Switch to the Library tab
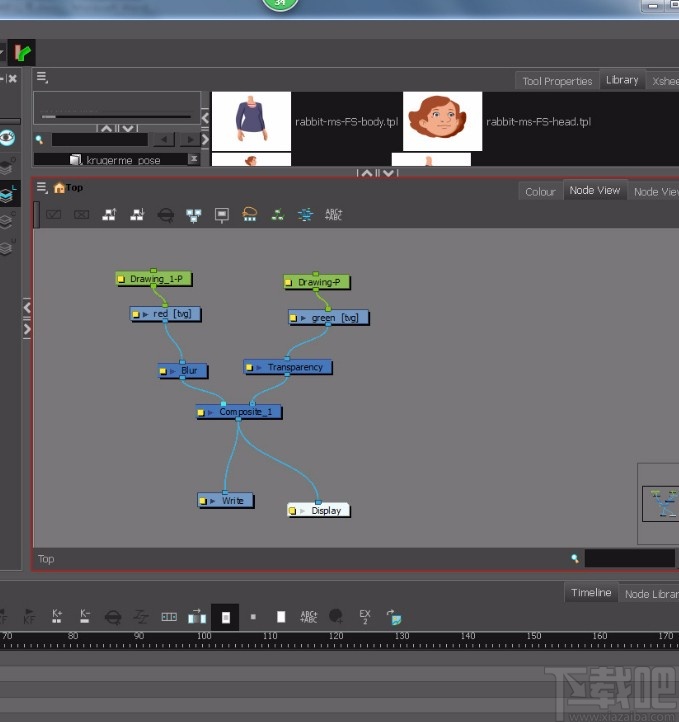The image size is (679, 722). point(622,80)
